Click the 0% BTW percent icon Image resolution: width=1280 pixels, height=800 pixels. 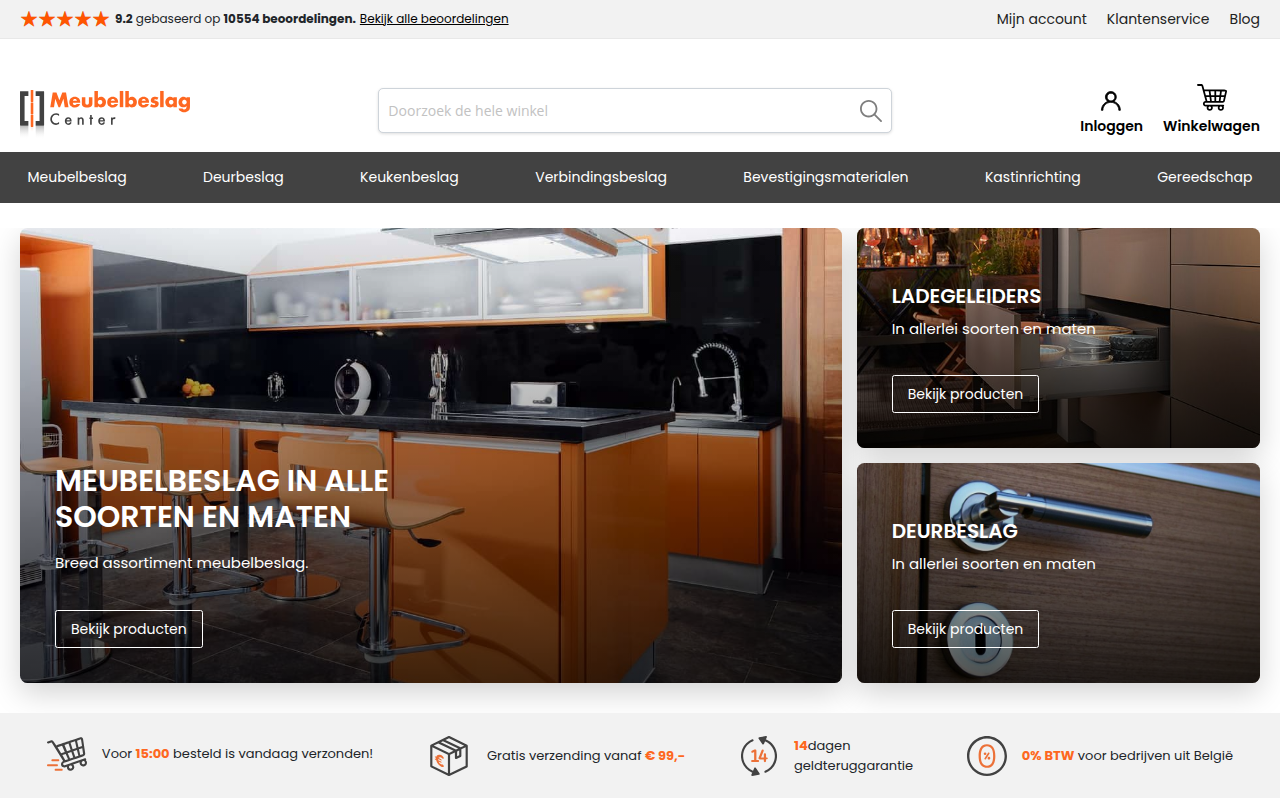(x=987, y=756)
